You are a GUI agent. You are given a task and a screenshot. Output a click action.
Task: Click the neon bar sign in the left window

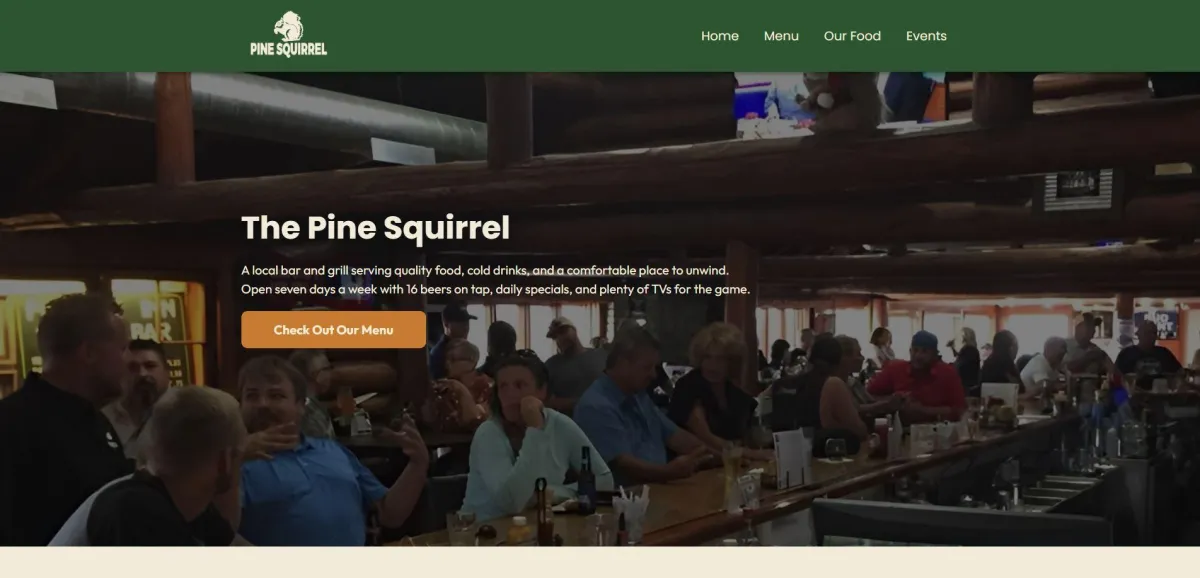click(x=158, y=318)
